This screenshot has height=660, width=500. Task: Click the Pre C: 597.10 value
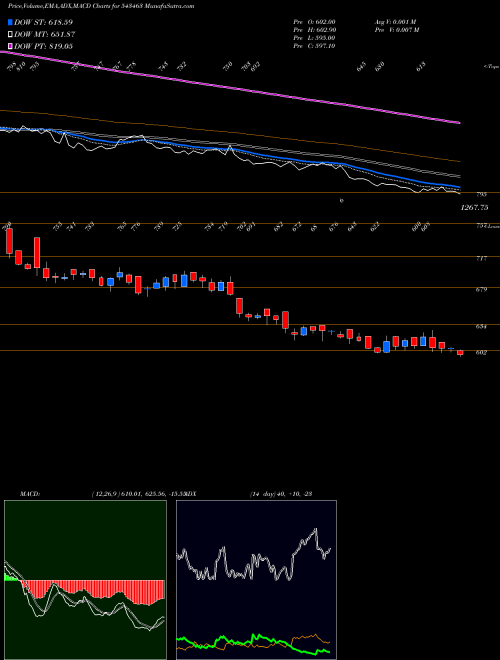(314, 46)
